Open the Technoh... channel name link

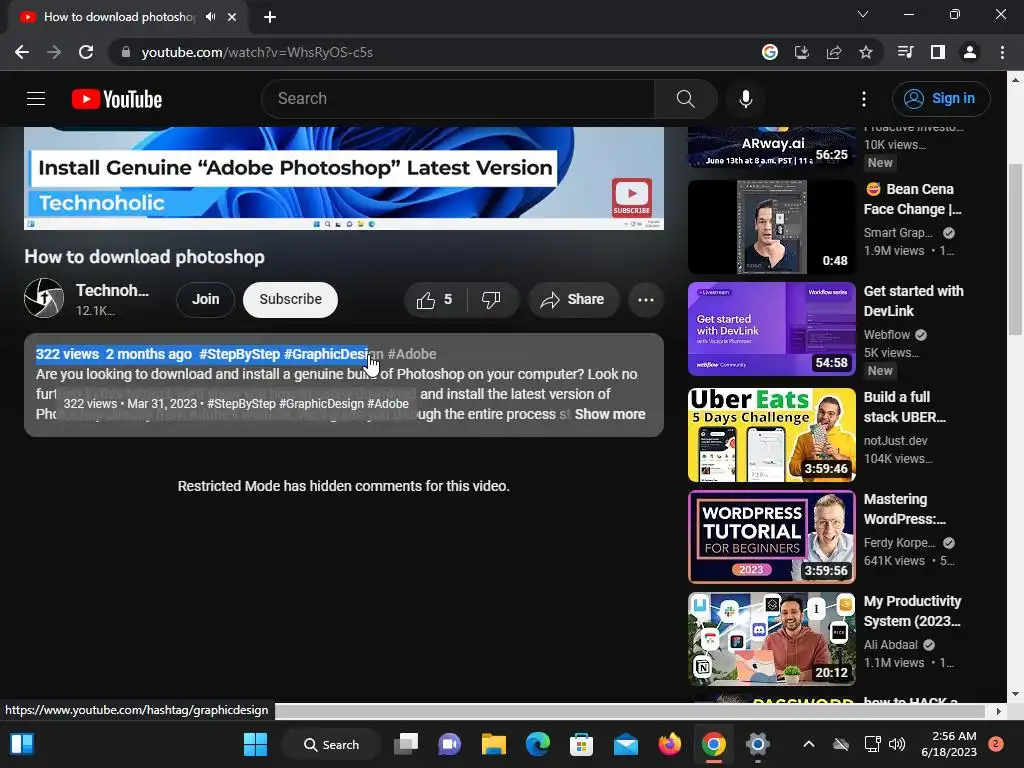click(x=112, y=291)
